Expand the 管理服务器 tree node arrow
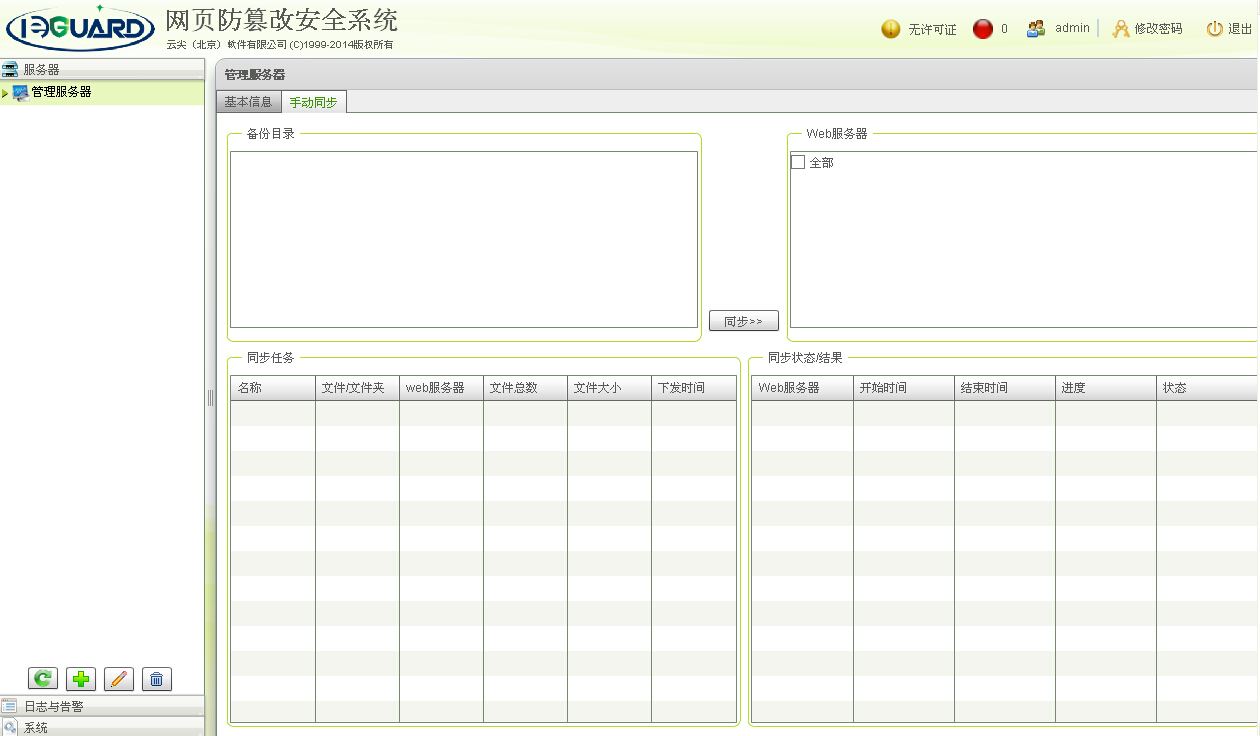 (5, 93)
